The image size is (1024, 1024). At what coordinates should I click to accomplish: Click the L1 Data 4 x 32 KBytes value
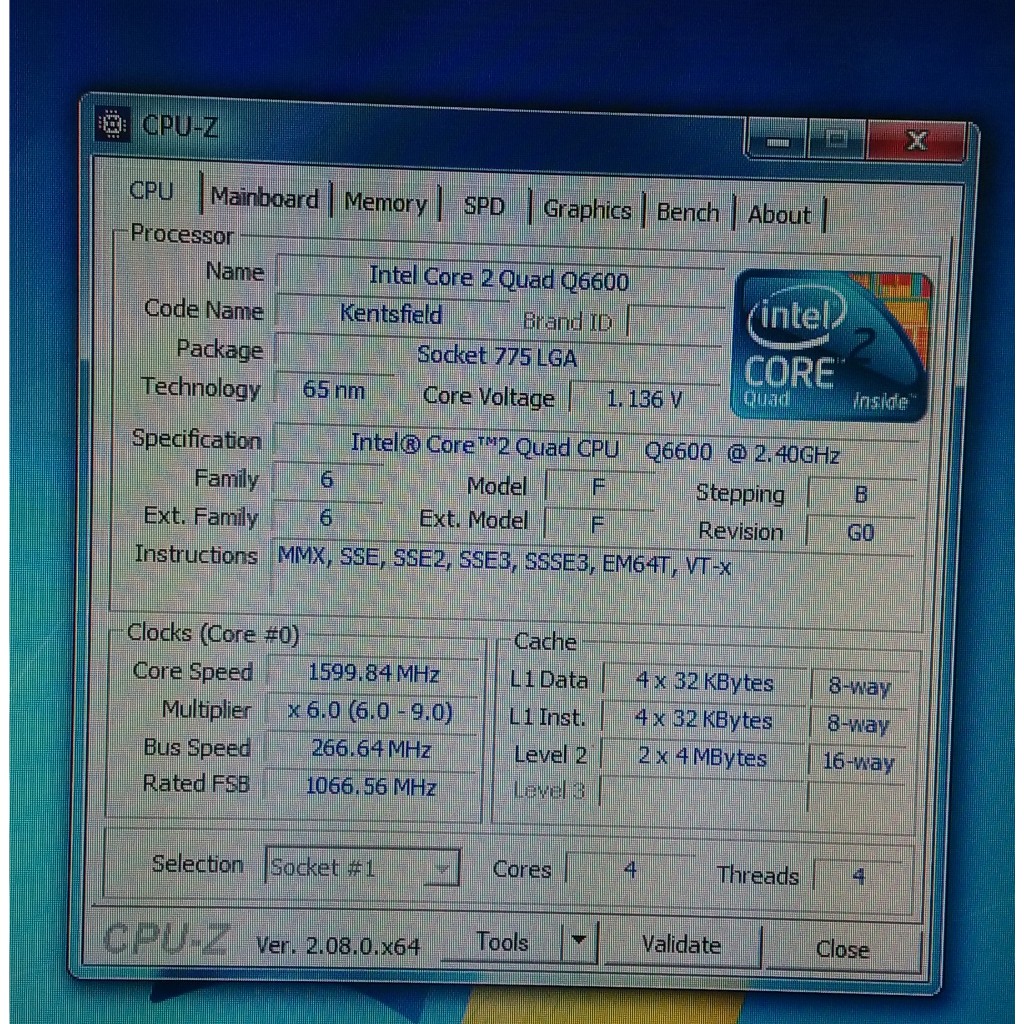click(705, 682)
